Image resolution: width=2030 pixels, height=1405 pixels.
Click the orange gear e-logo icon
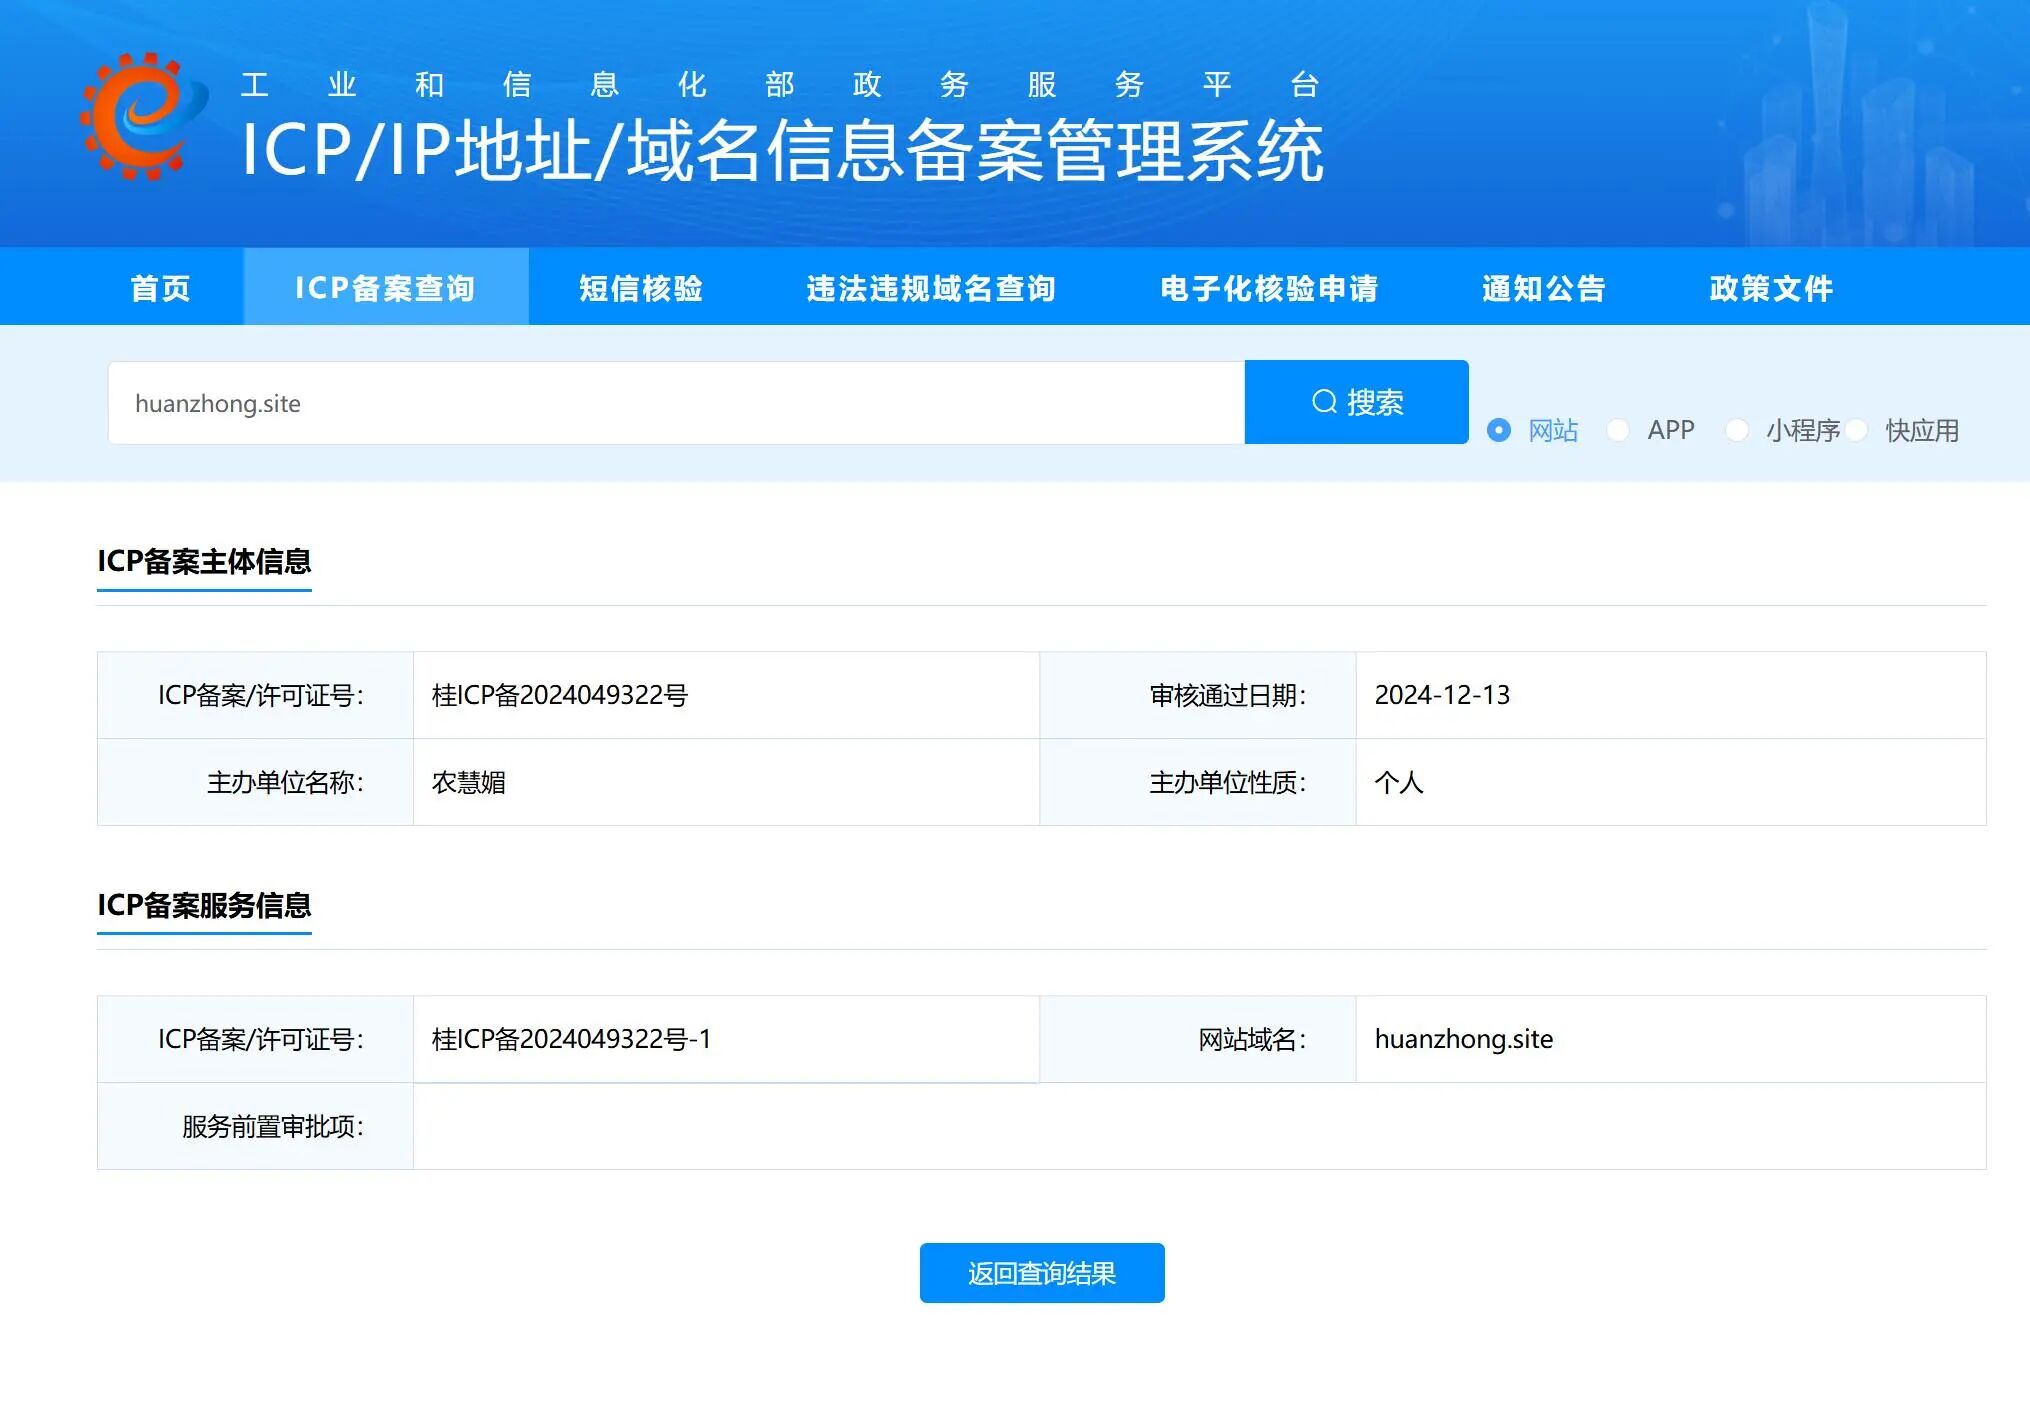(x=141, y=117)
